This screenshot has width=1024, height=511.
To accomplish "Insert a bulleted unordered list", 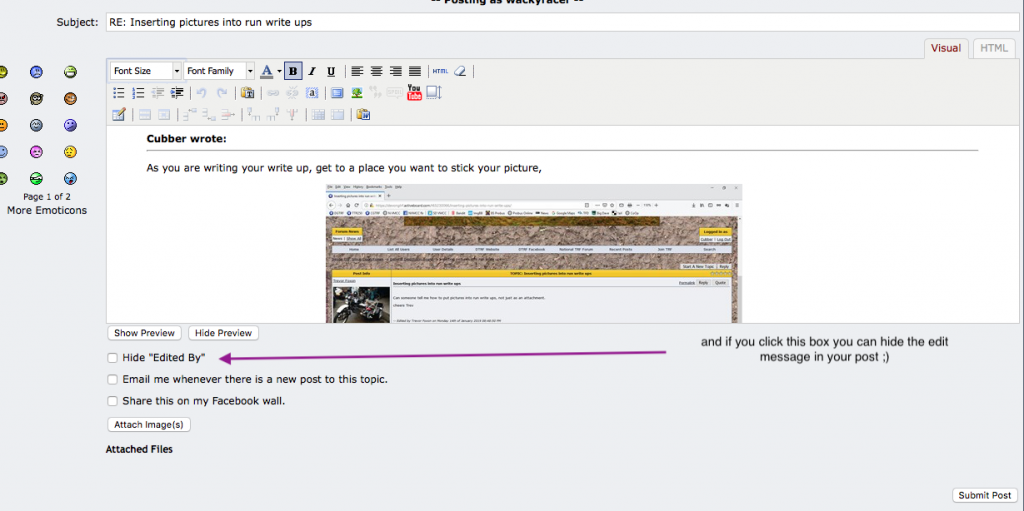I will (119, 93).
